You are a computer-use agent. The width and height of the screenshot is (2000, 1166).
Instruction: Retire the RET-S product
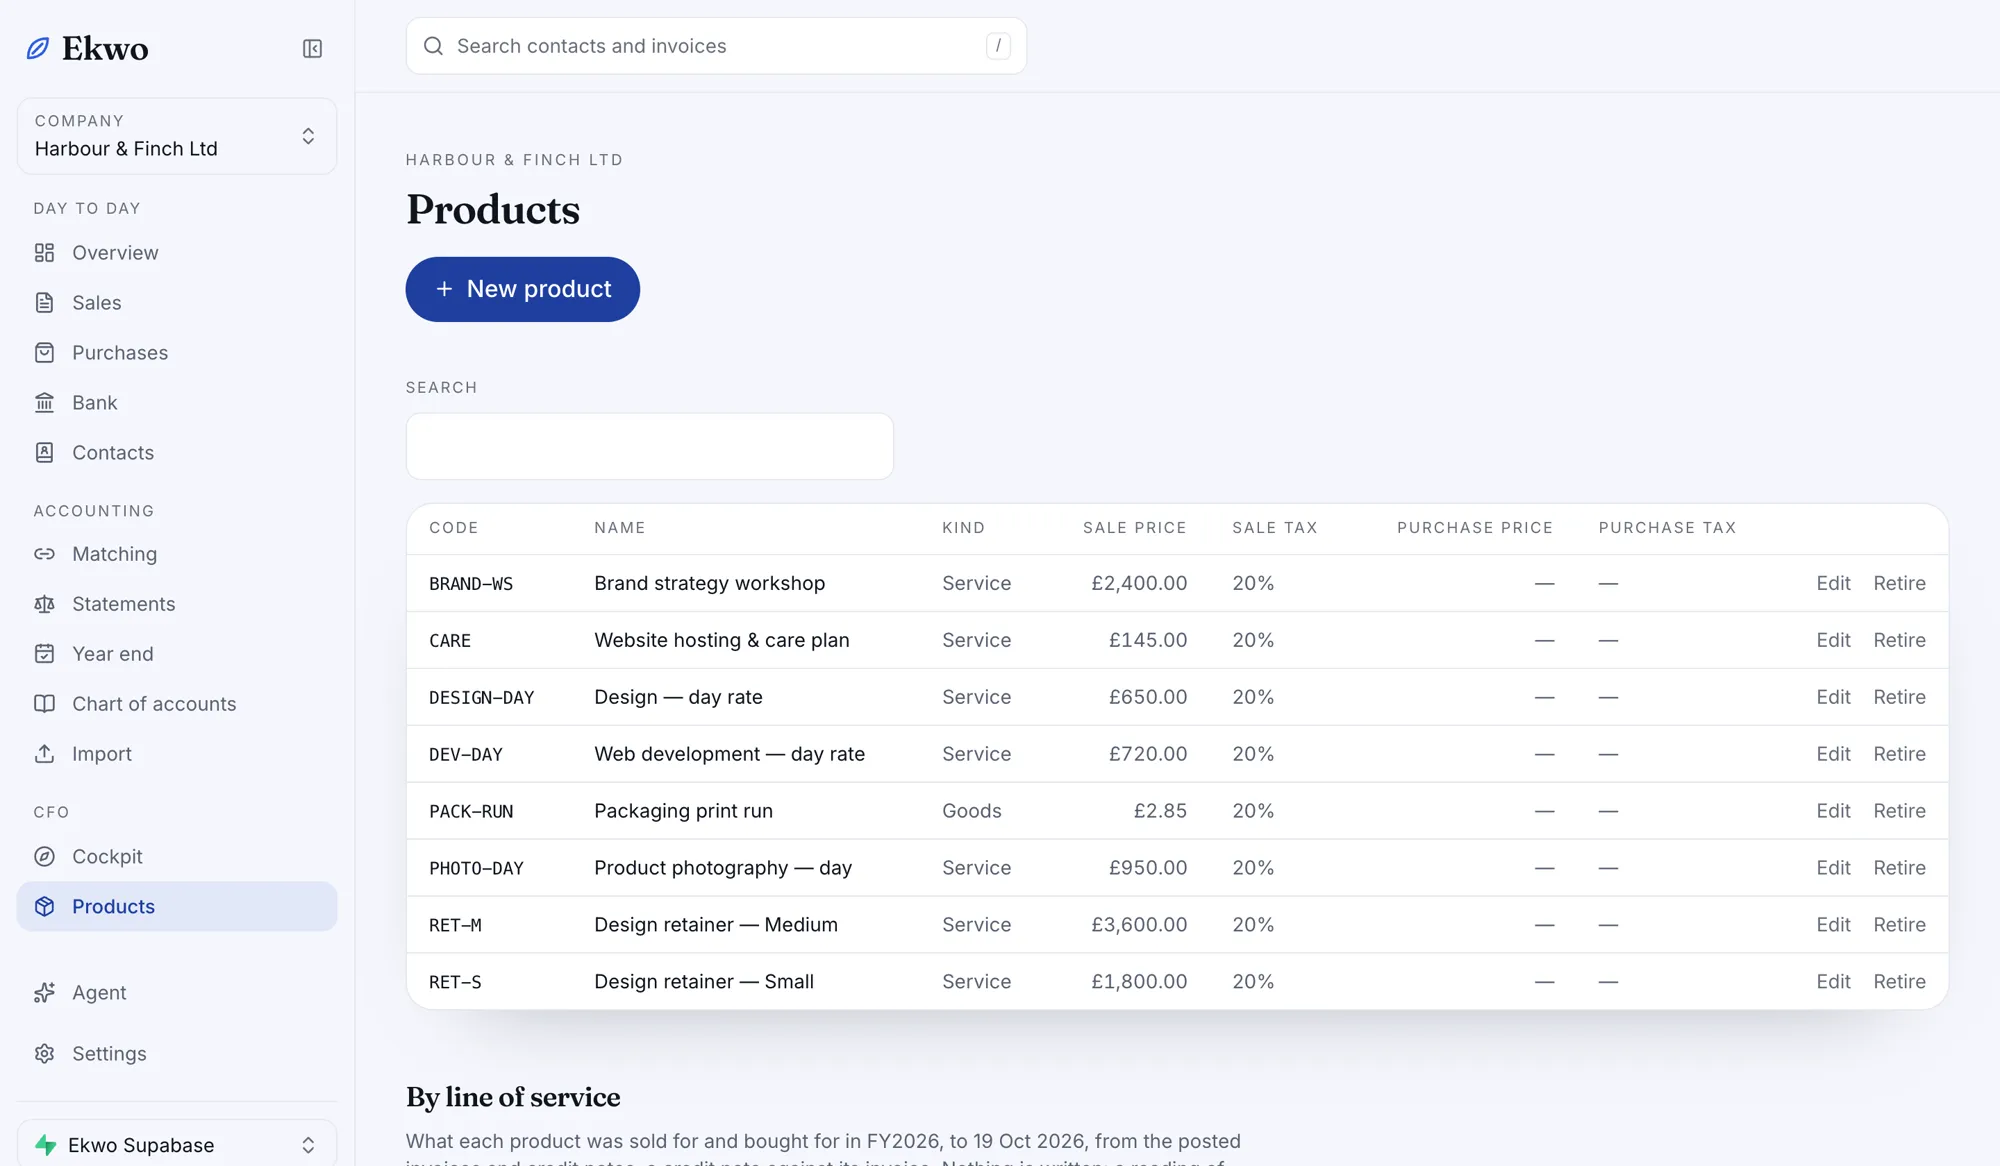click(x=1899, y=982)
